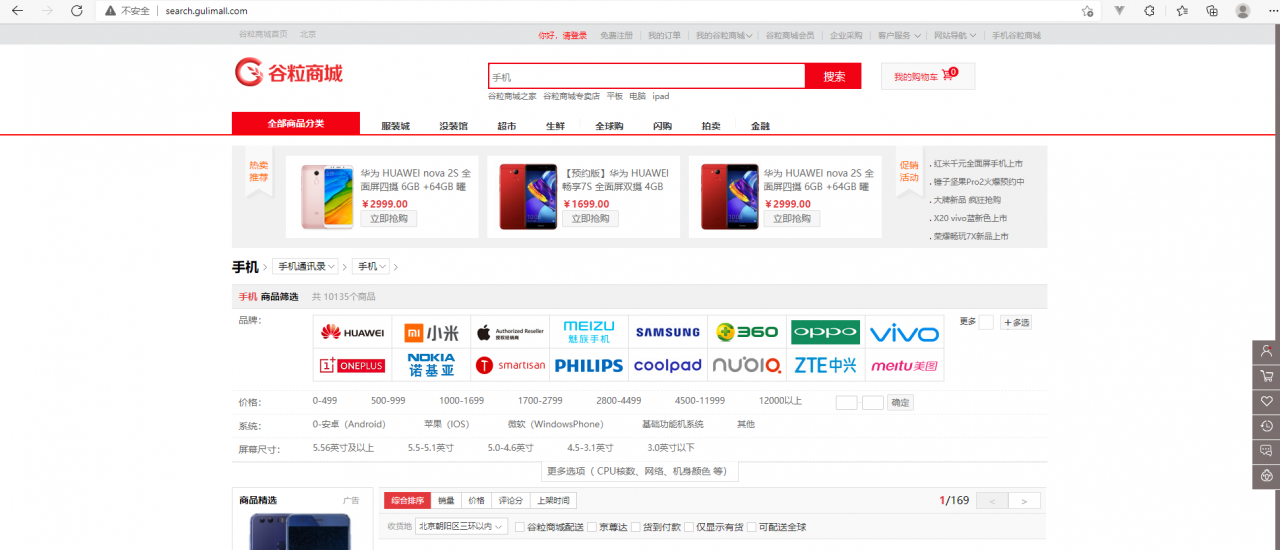Reload the page with refresh icon
The image size is (1280, 550).
[x=77, y=10]
